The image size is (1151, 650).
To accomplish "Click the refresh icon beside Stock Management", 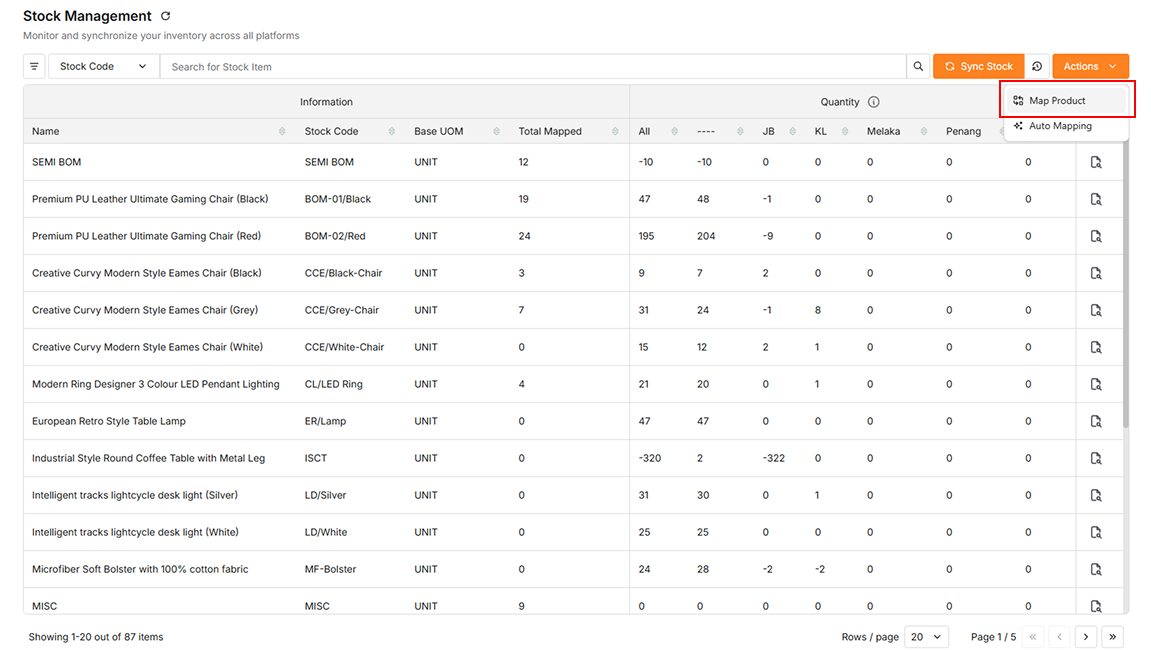I will pos(165,16).
